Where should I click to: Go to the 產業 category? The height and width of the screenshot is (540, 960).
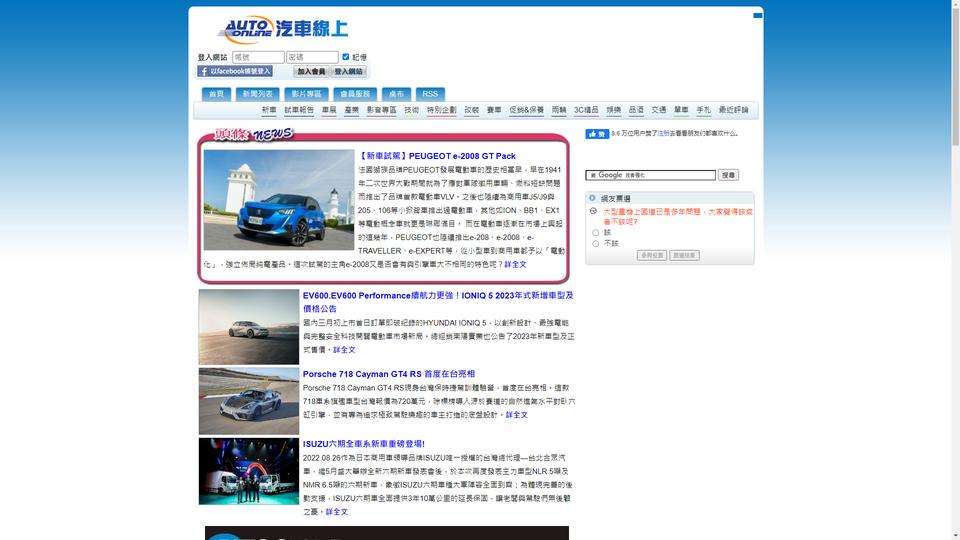click(x=351, y=110)
